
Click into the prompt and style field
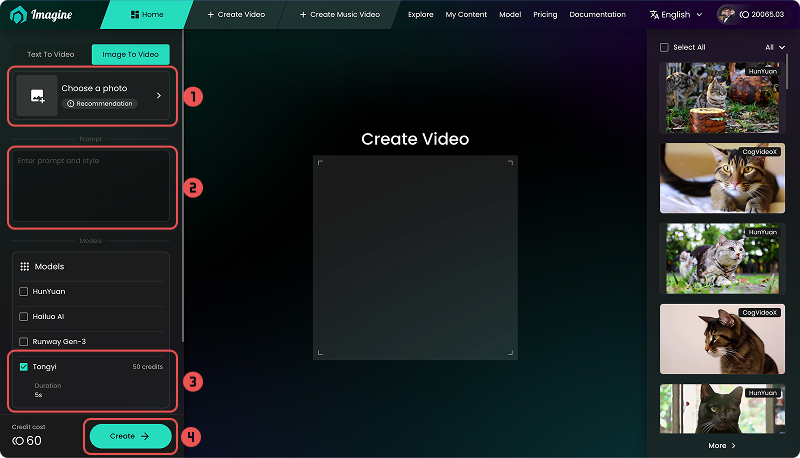91,187
